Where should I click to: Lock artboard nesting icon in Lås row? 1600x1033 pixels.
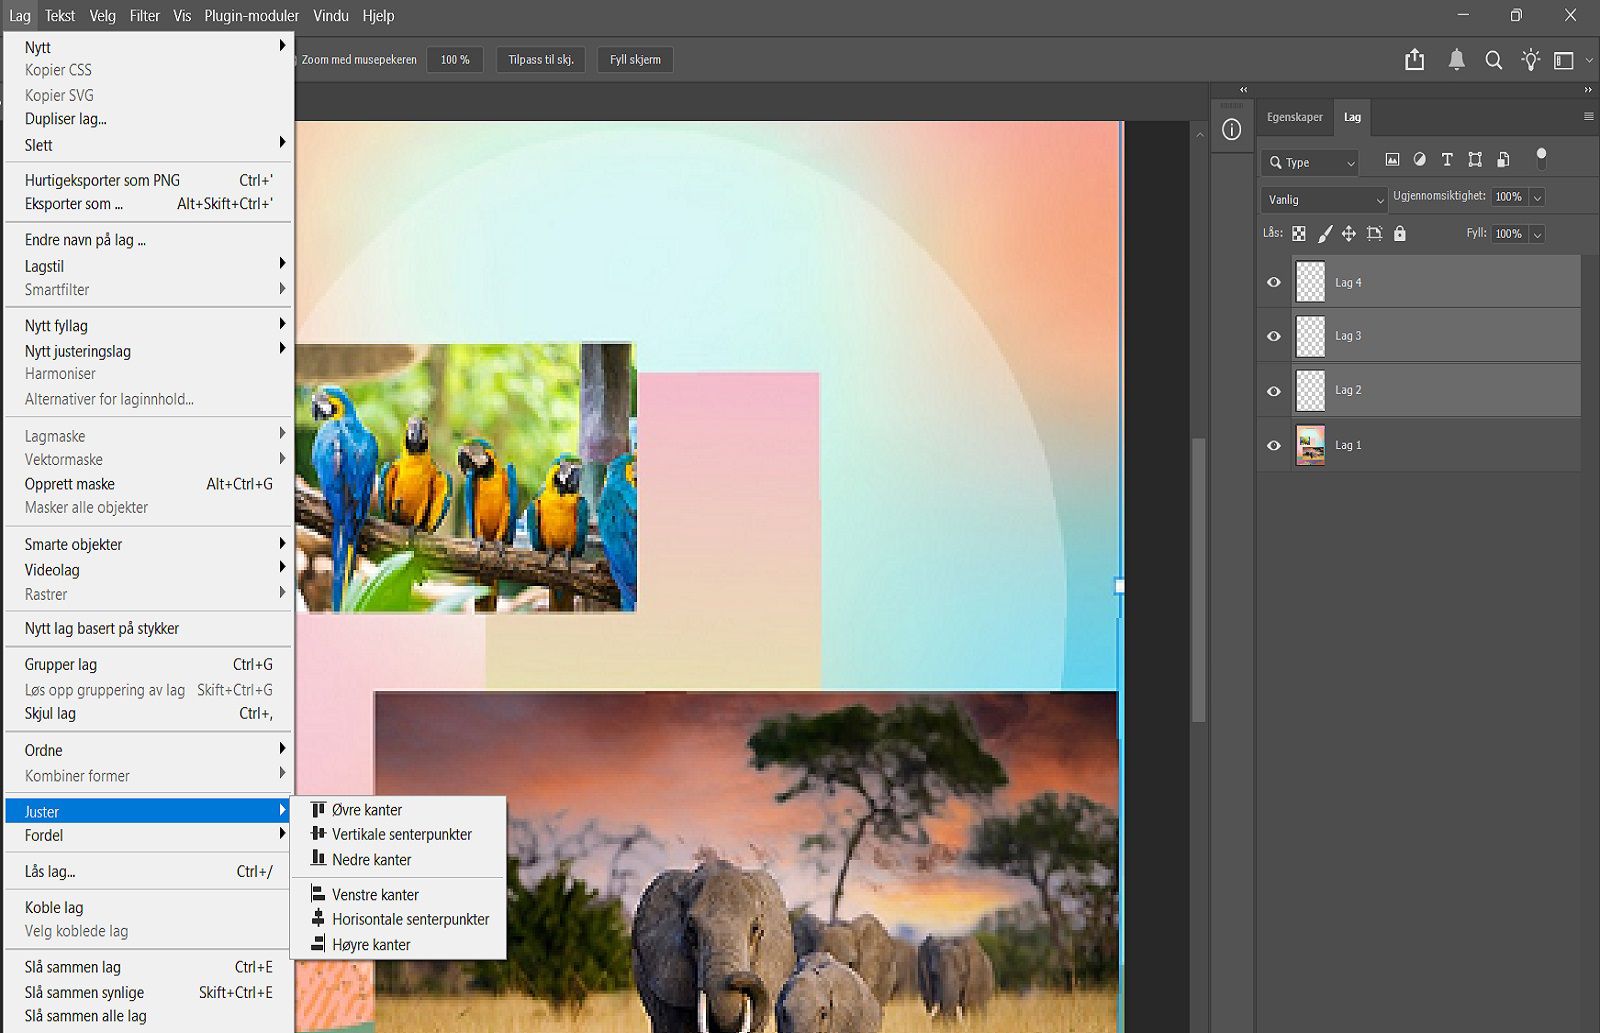(1375, 234)
